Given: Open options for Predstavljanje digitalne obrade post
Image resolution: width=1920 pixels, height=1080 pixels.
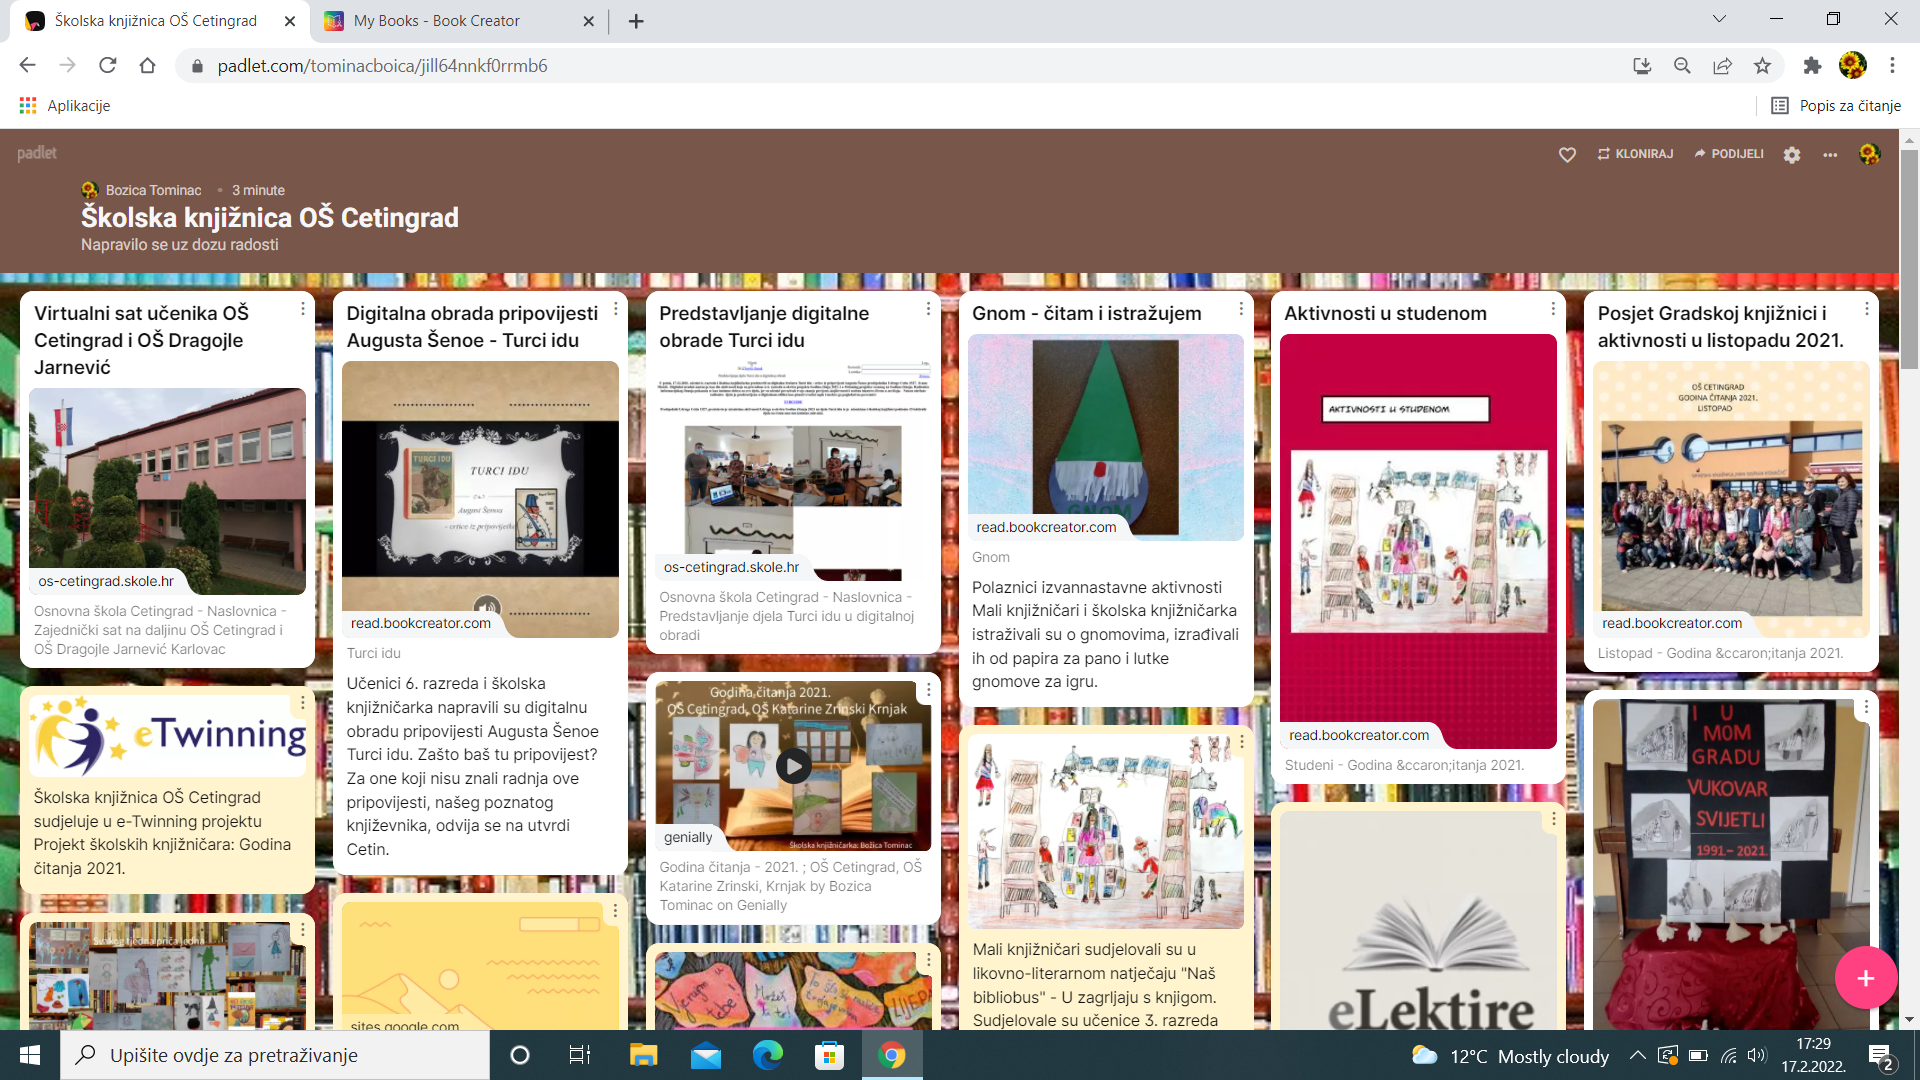Looking at the screenshot, I should click(928, 309).
